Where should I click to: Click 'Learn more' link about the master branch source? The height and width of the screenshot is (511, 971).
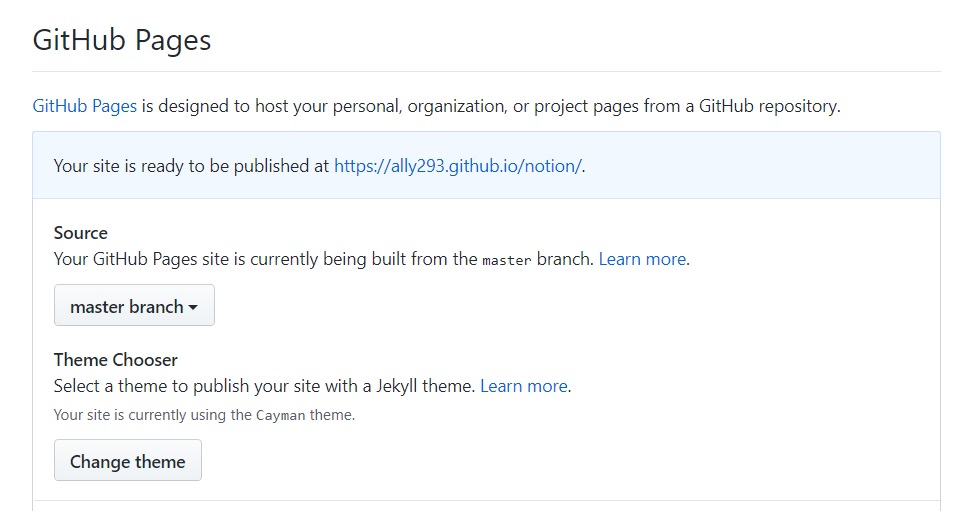(x=642, y=259)
